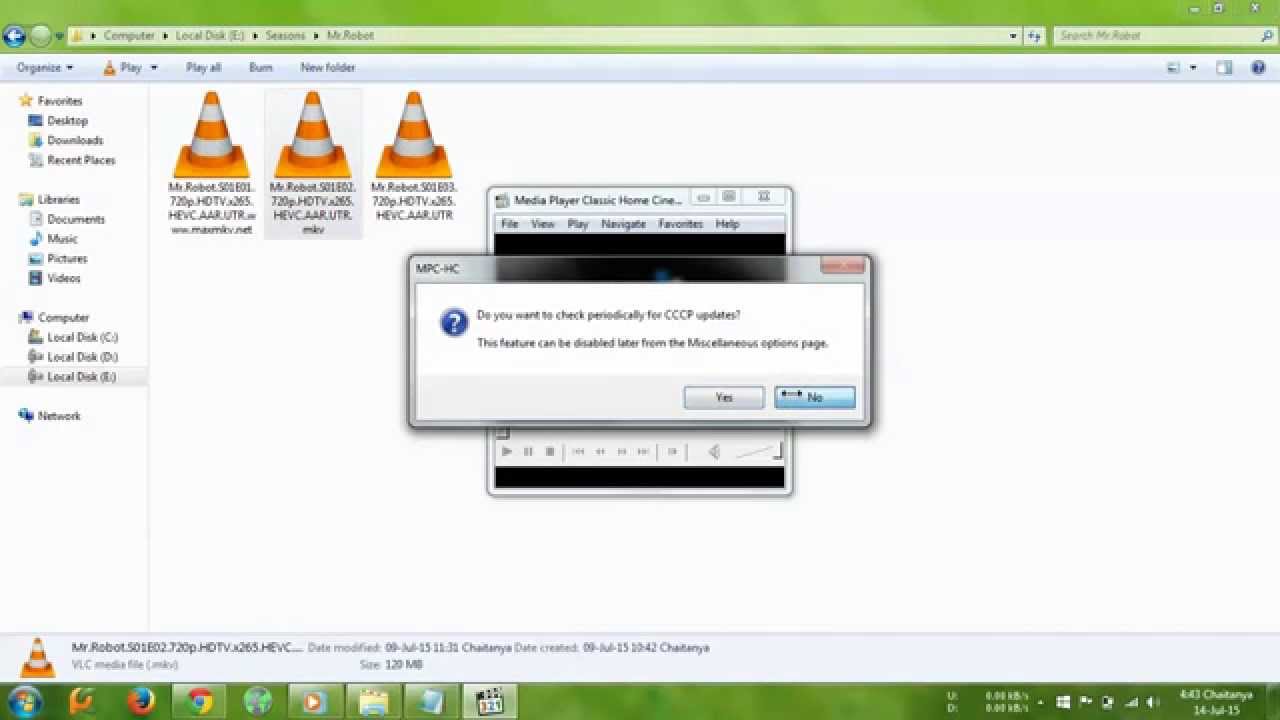Open Desktop in the navigation pane
The image size is (1280, 720).
(67, 121)
